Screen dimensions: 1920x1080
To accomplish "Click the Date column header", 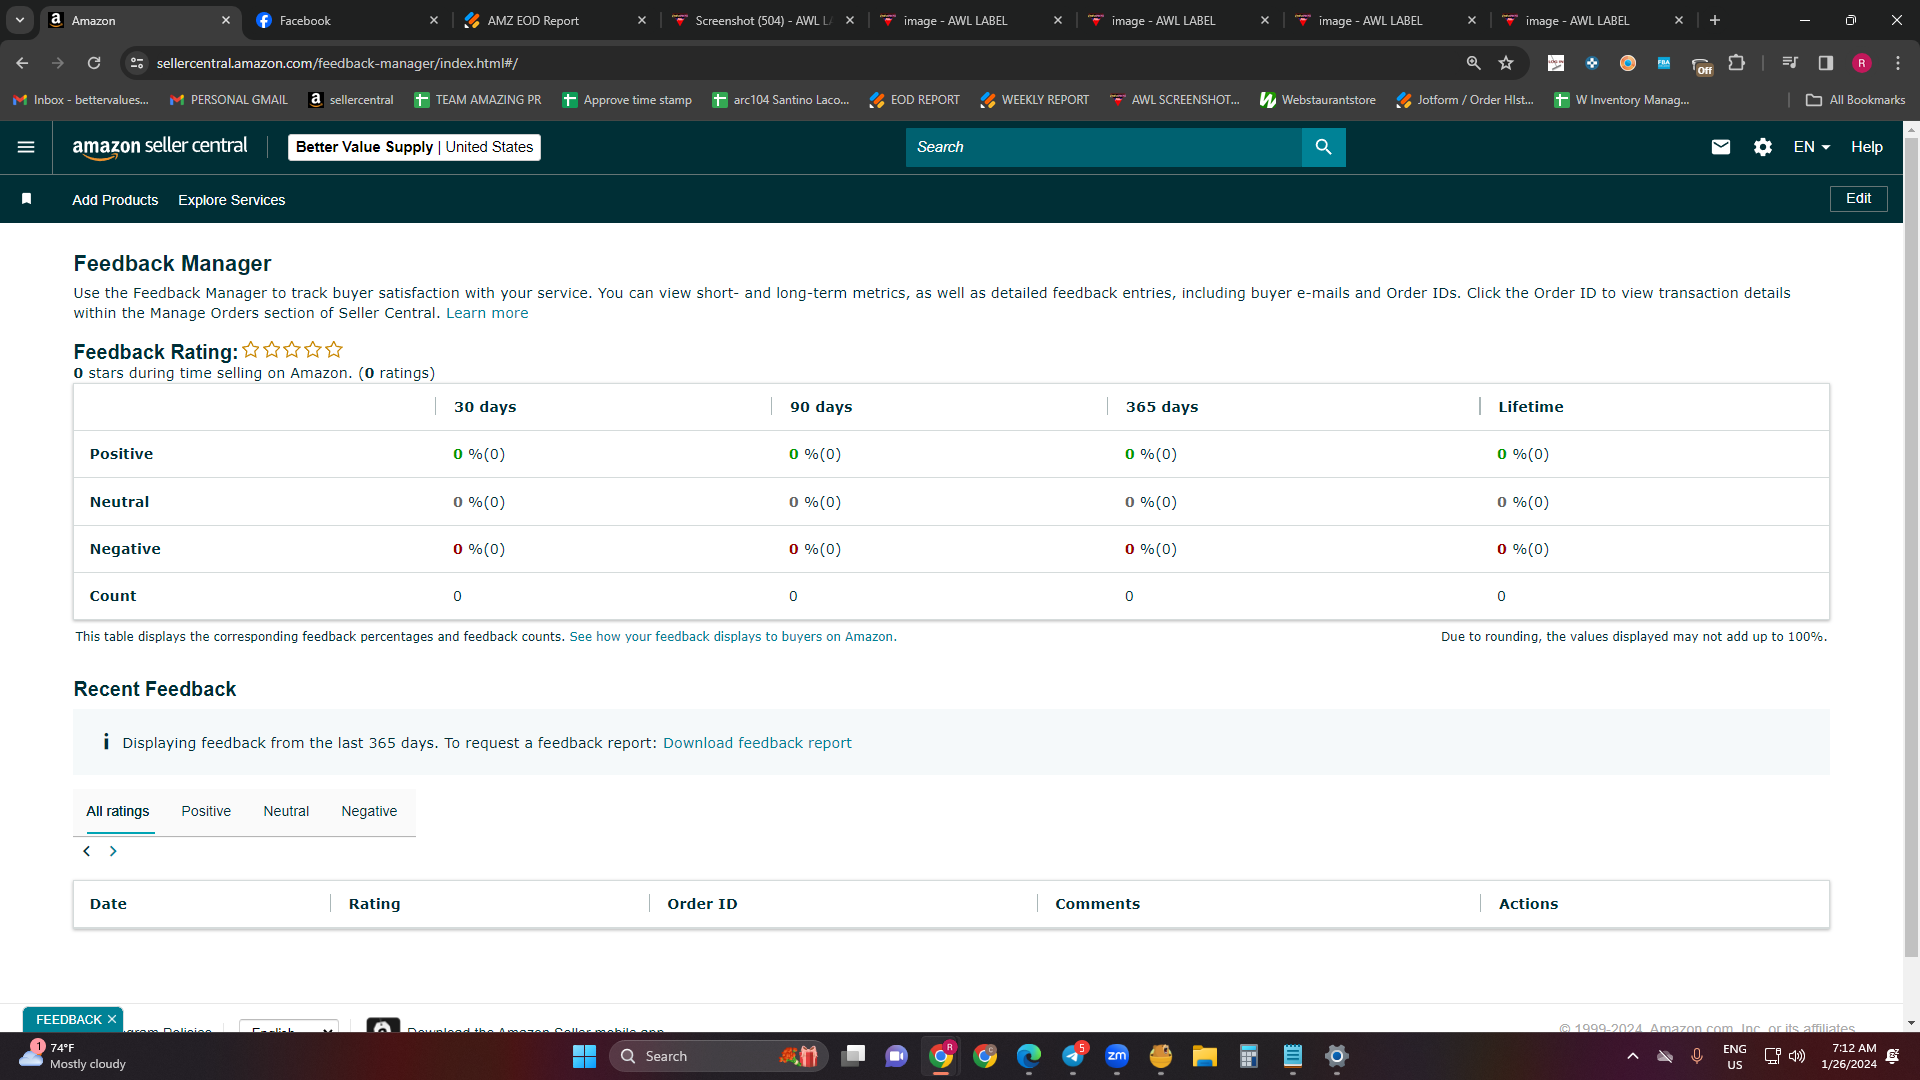I will click(x=108, y=904).
